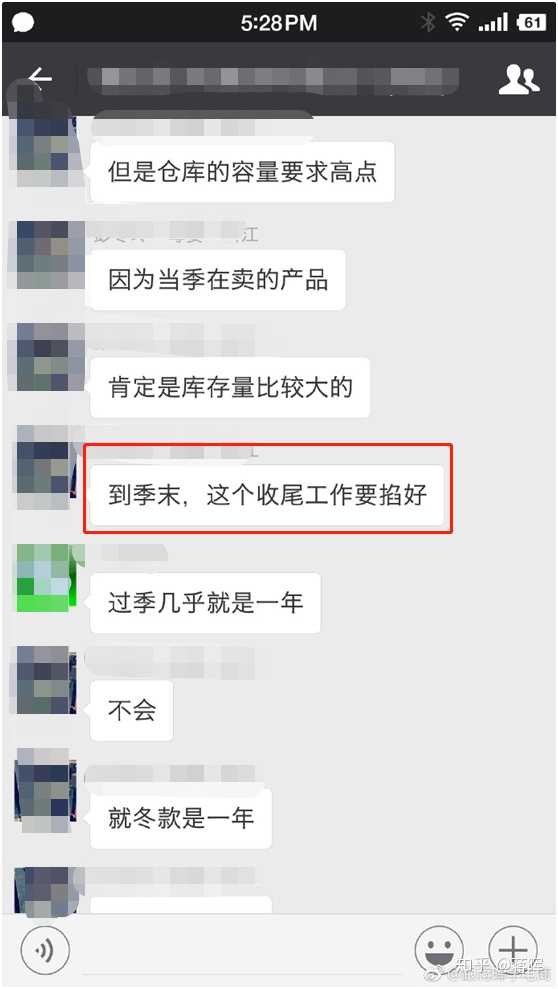Tap message '因为当季在卖的产品'
The height and width of the screenshot is (989, 558).
(218, 280)
